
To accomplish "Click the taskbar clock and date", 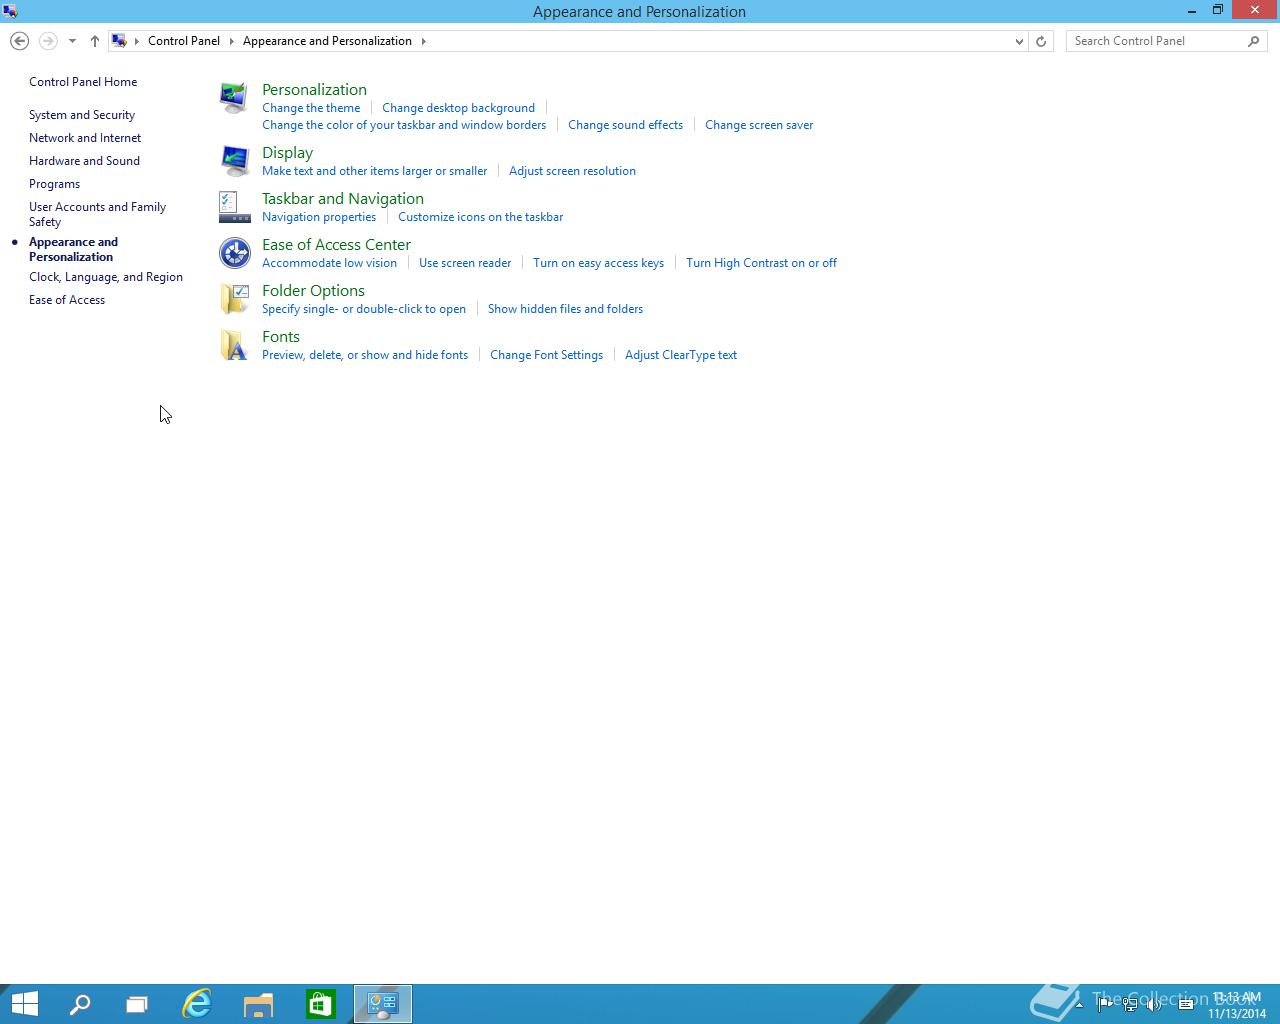I will coord(1237,1005).
